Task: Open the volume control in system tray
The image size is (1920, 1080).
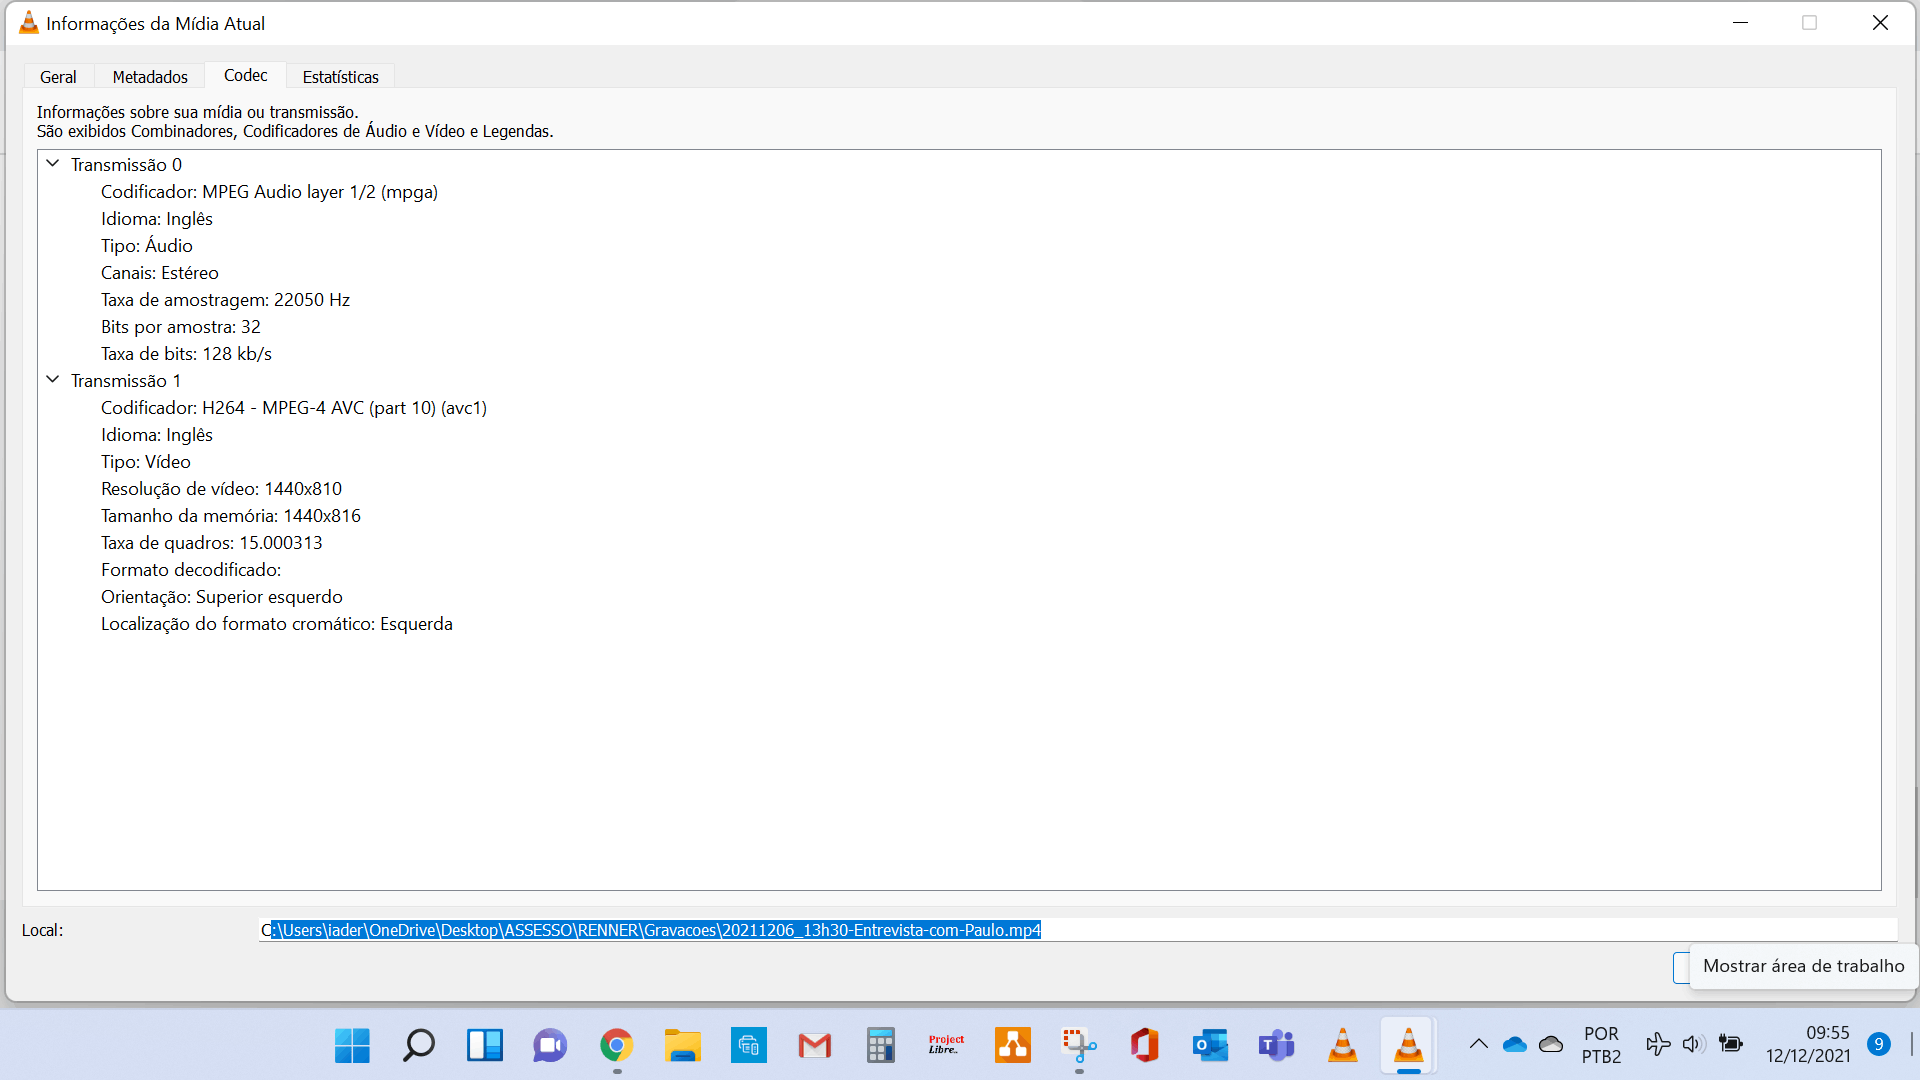Action: tap(1692, 1045)
